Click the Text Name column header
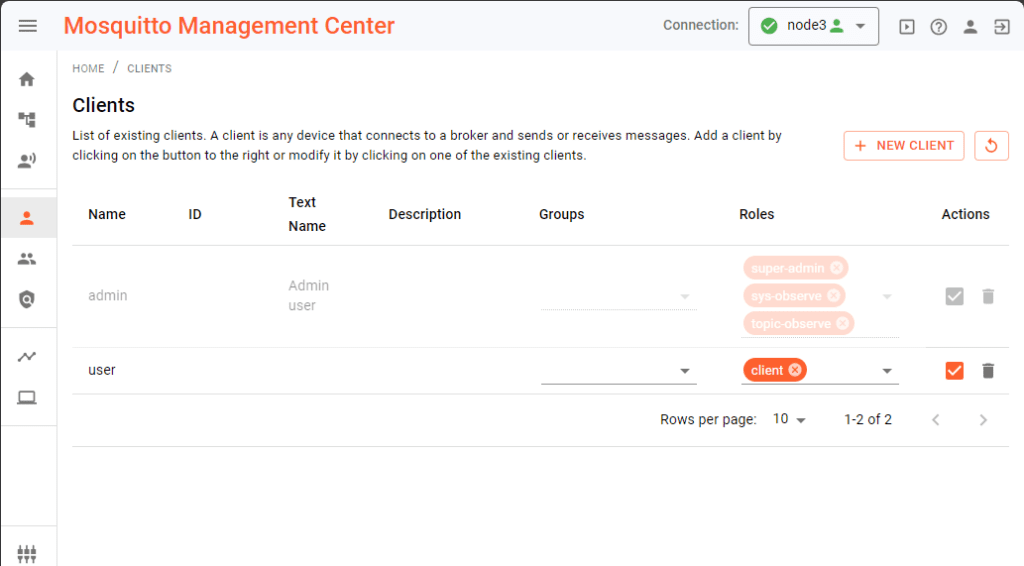The width and height of the screenshot is (1024, 566). 307,214
